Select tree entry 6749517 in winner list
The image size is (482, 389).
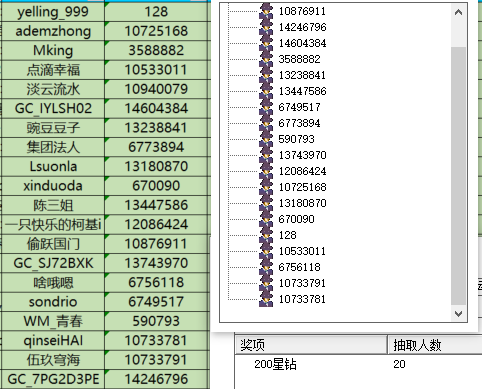299,107
